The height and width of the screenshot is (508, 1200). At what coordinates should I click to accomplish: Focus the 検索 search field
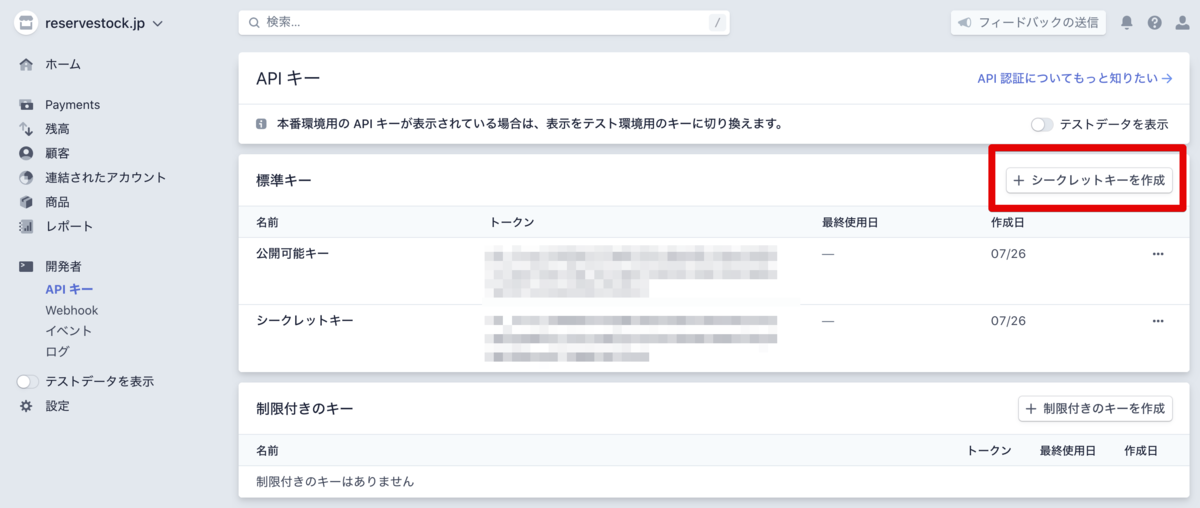click(x=484, y=22)
